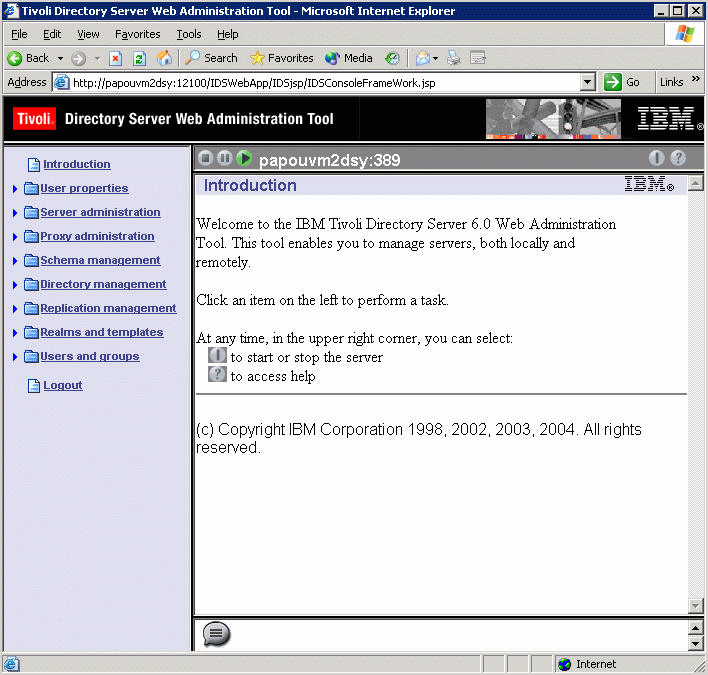This screenshot has width=708, height=675.
Task: Click the Logout page icon in sidebar
Action: coord(34,386)
